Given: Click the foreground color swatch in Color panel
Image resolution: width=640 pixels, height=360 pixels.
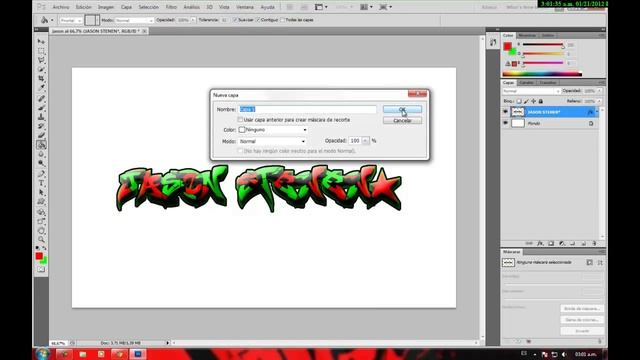Looking at the screenshot, I should coord(507,46).
